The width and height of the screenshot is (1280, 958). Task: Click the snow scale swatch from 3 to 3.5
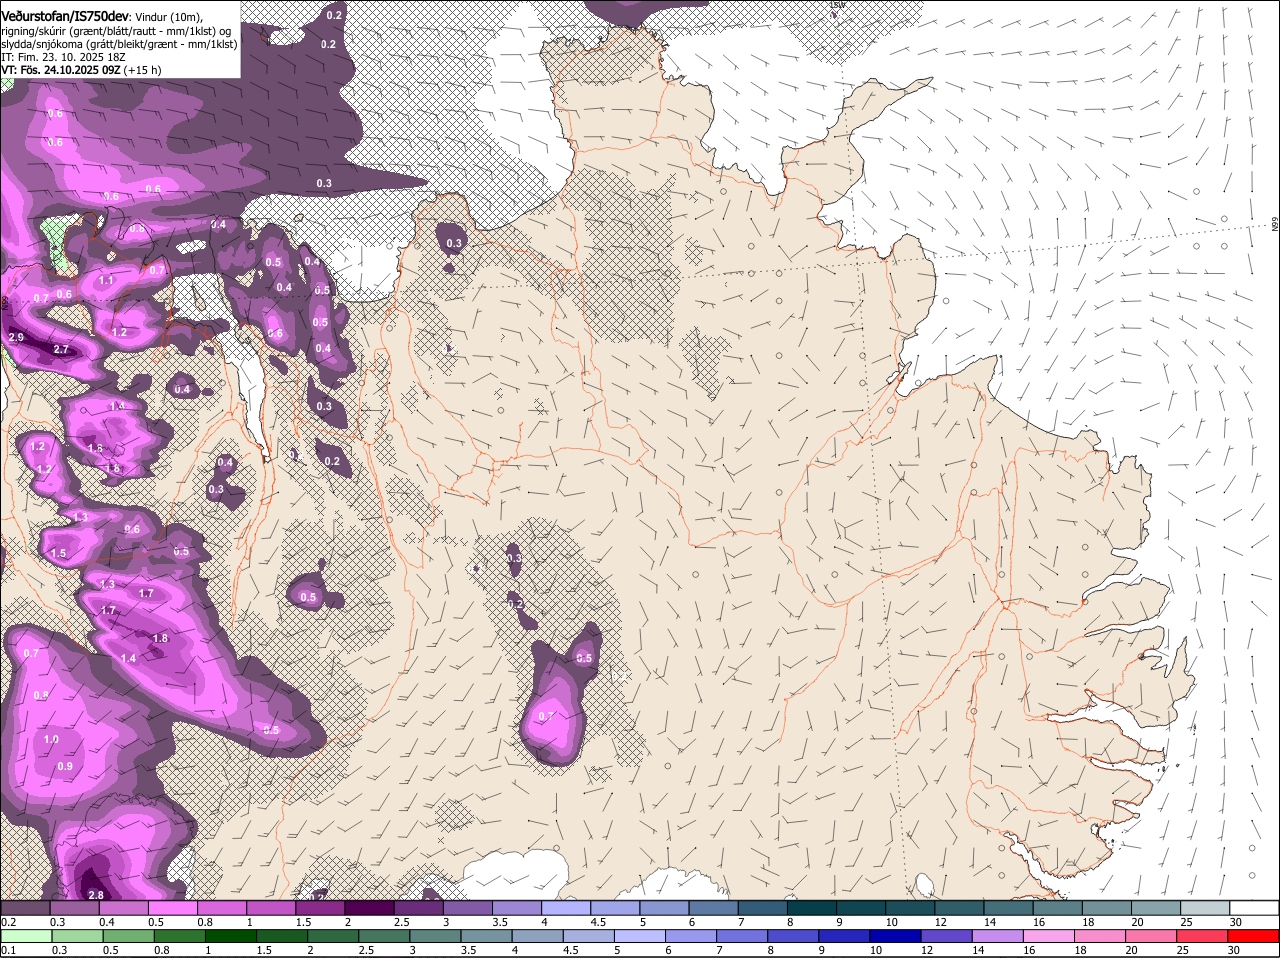[x=466, y=907]
